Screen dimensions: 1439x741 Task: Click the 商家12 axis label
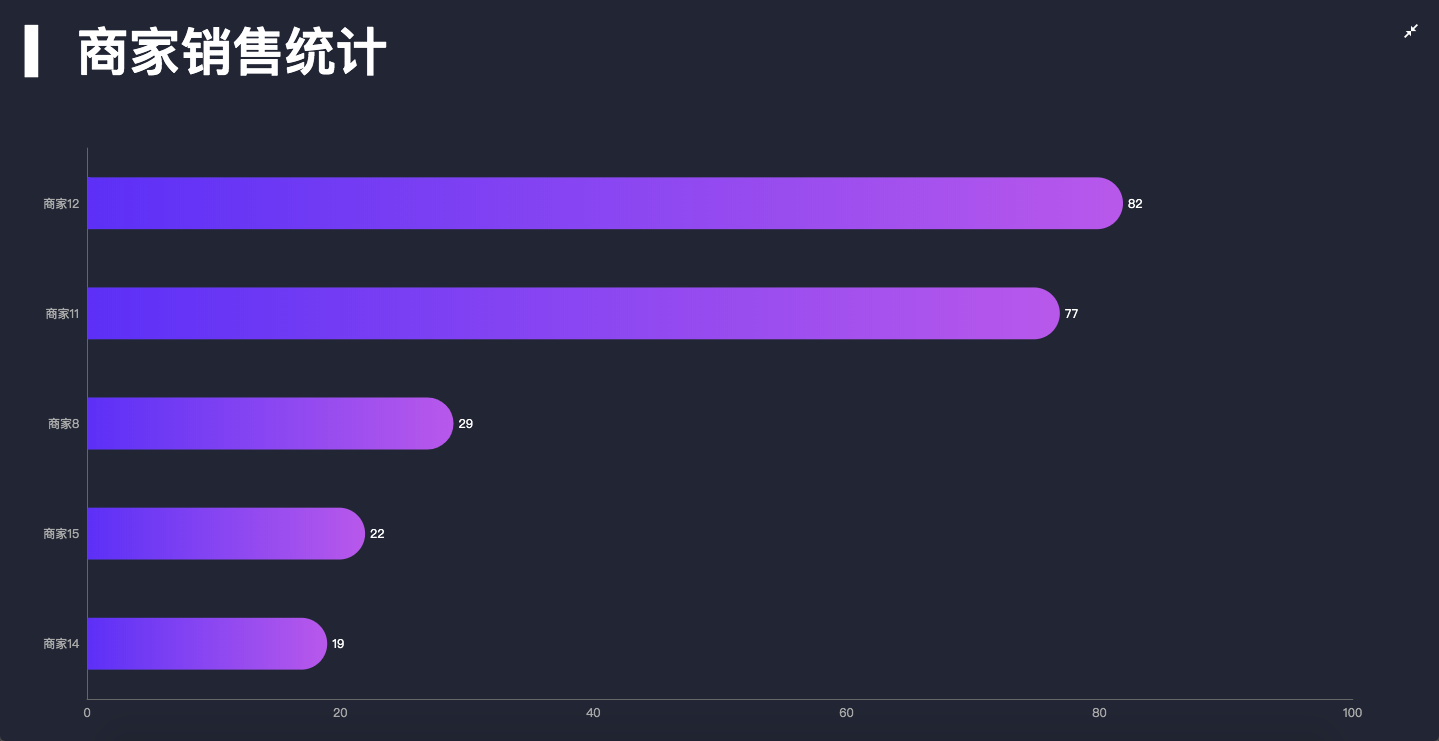pos(61,204)
